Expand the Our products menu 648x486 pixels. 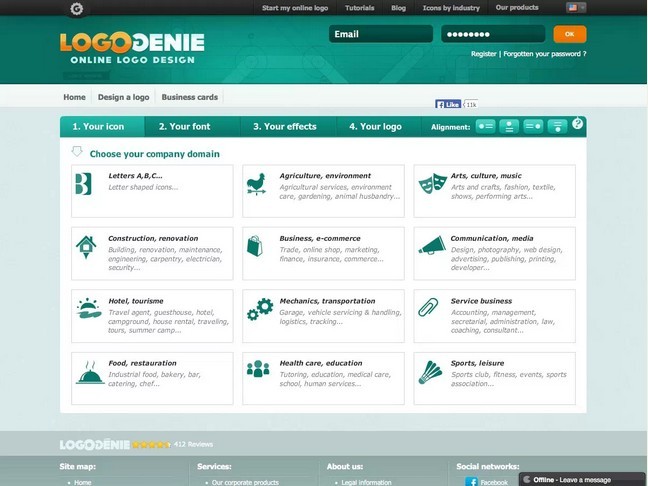point(517,8)
